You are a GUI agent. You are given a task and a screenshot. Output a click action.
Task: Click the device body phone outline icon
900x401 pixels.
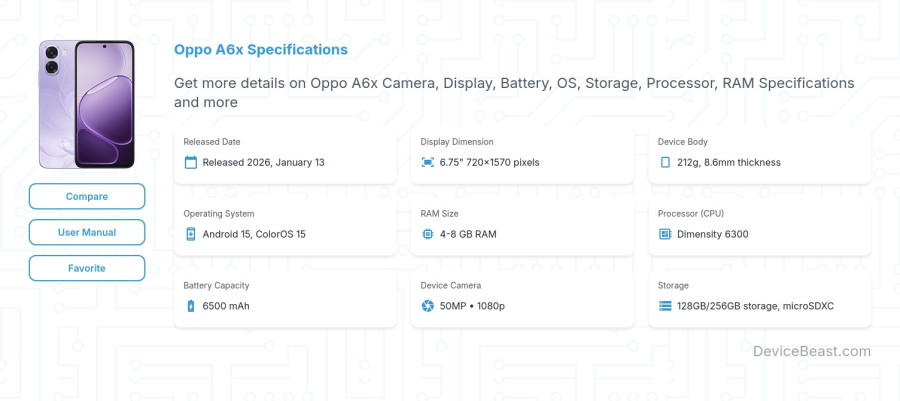pos(665,162)
